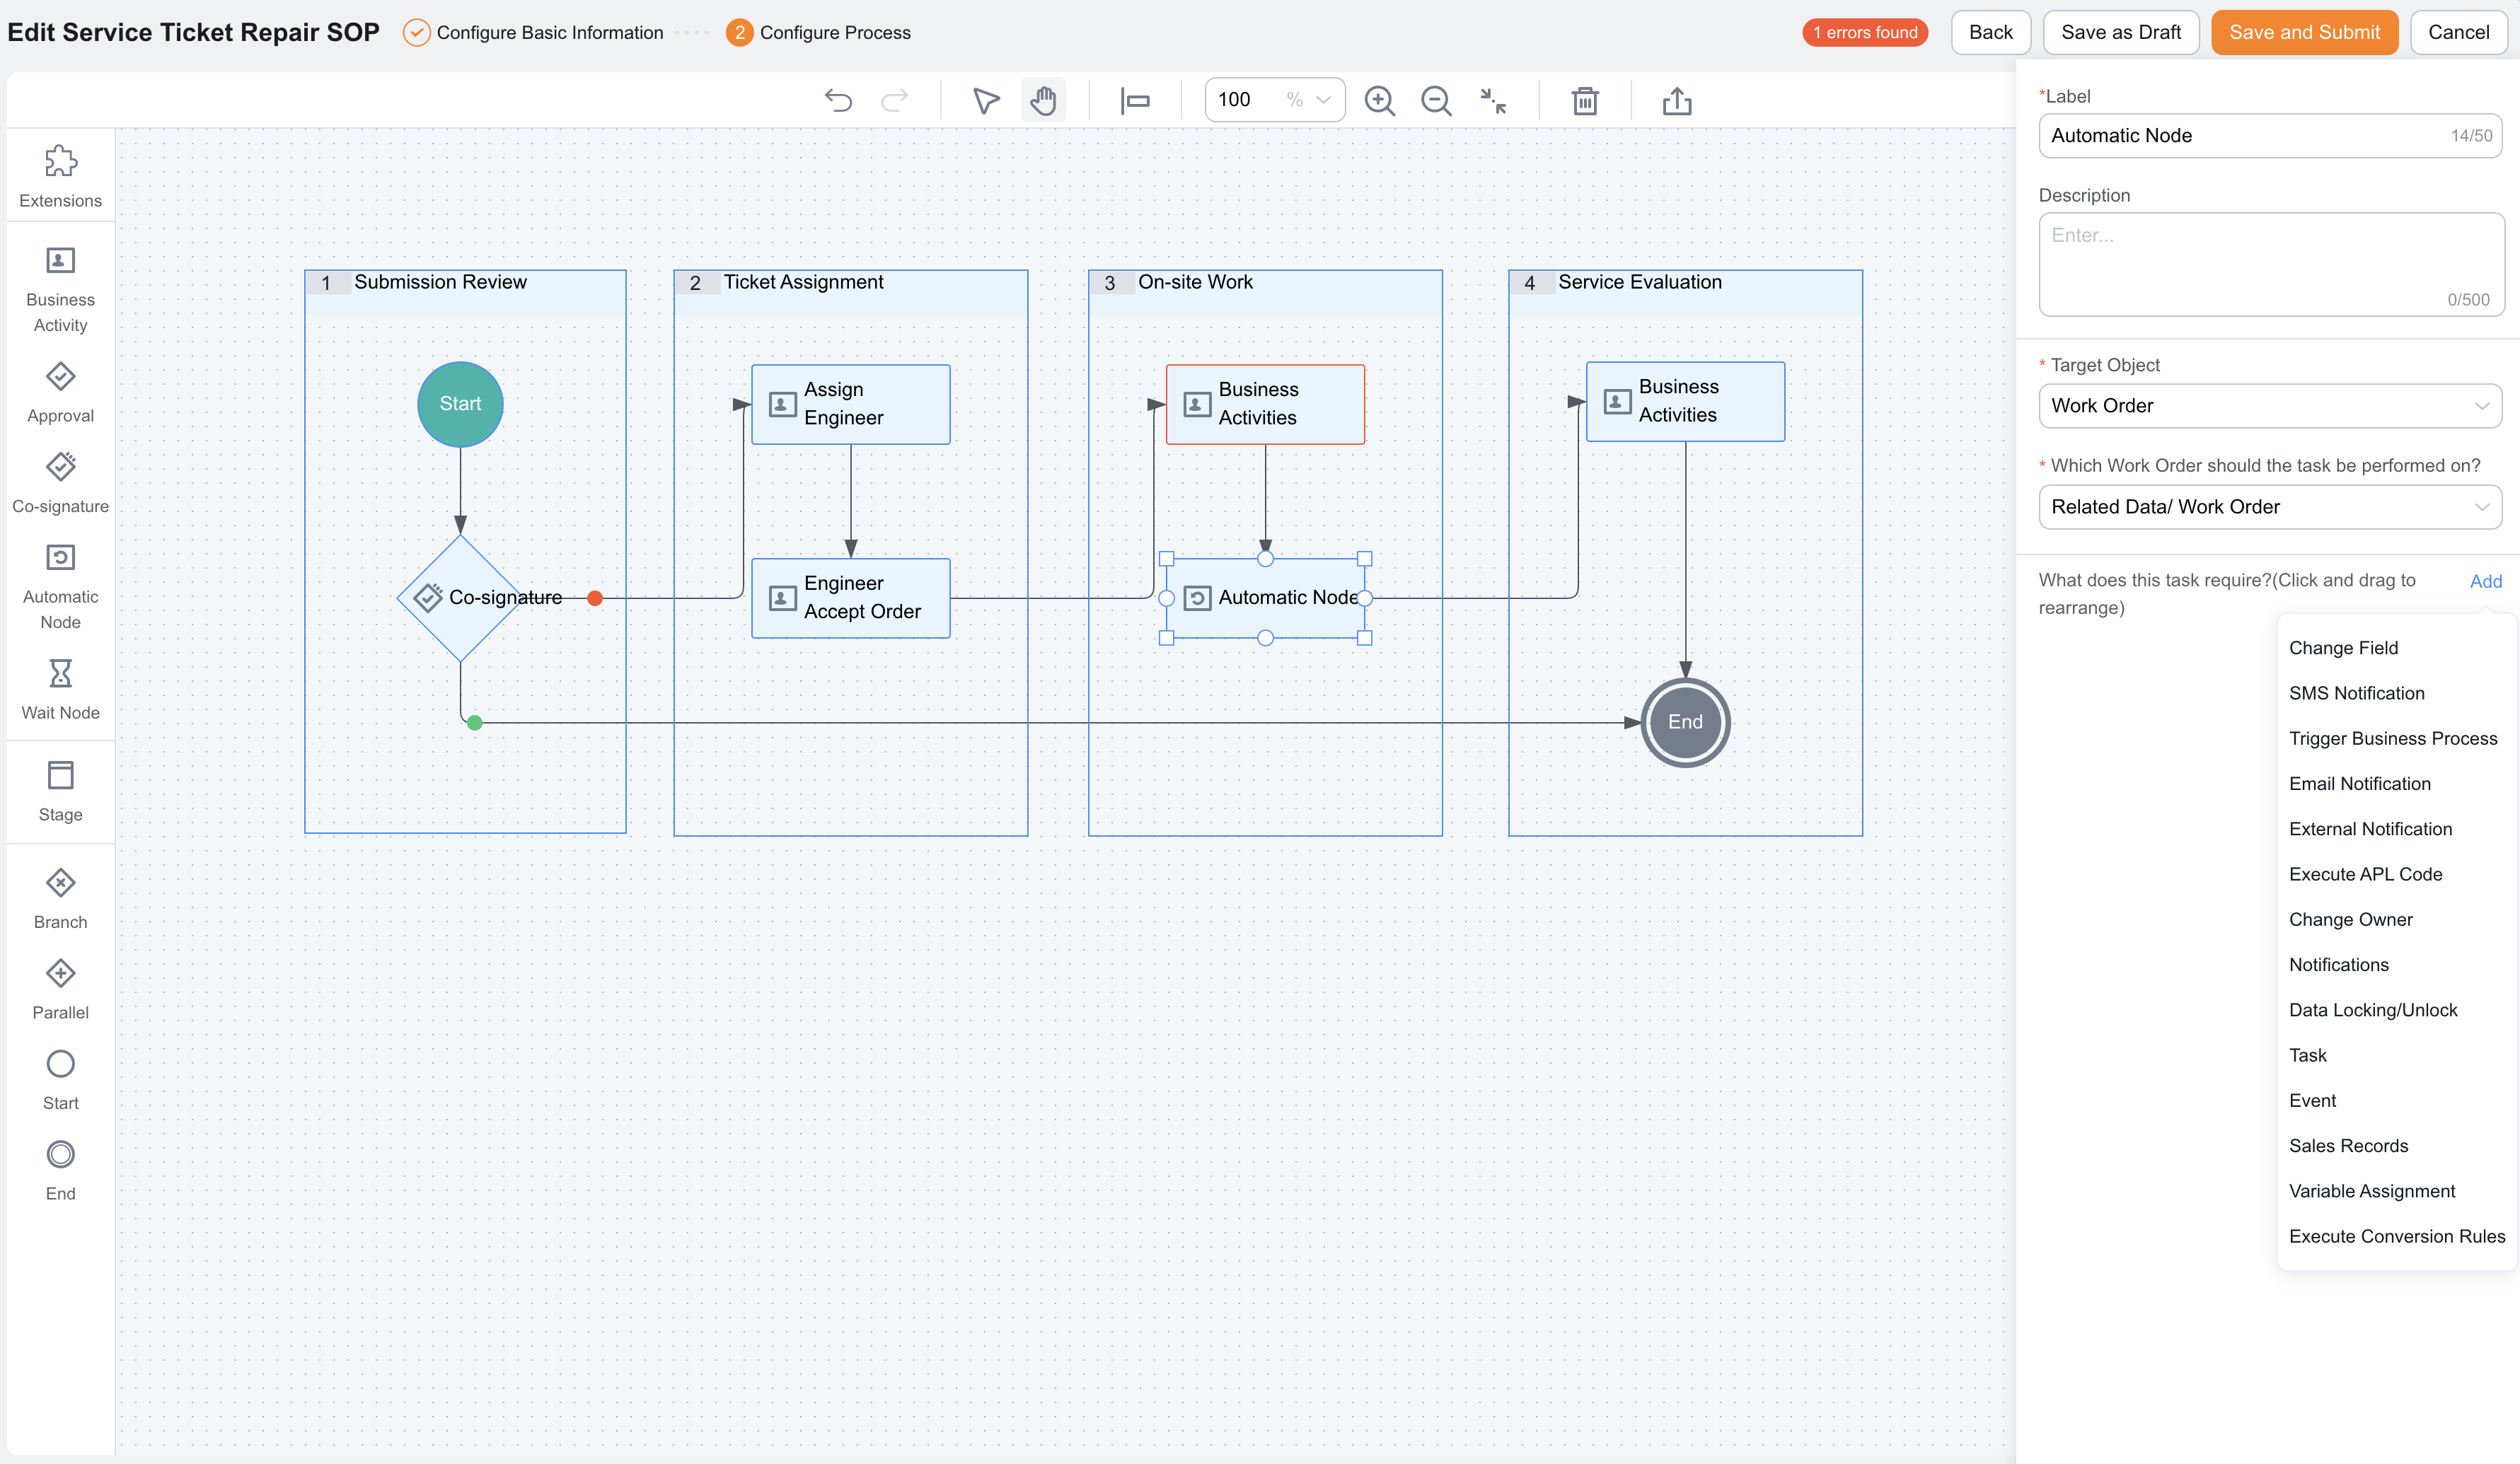Click the redo arrow in toolbar
The height and width of the screenshot is (1464, 2520).
(895, 100)
